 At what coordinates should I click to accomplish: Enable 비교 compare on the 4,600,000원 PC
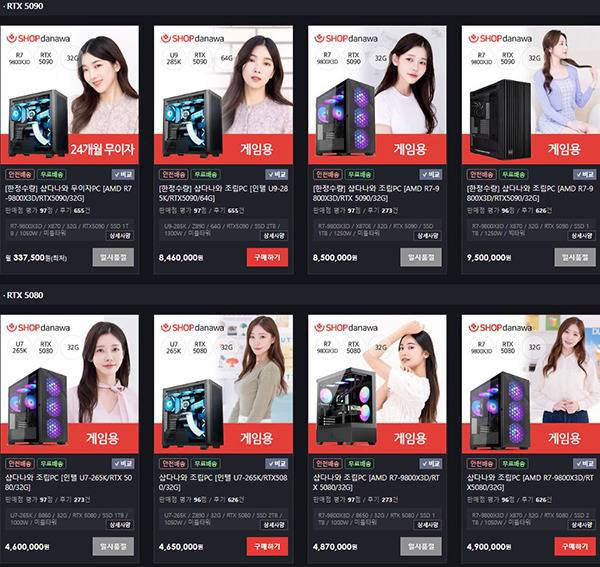pos(123,464)
